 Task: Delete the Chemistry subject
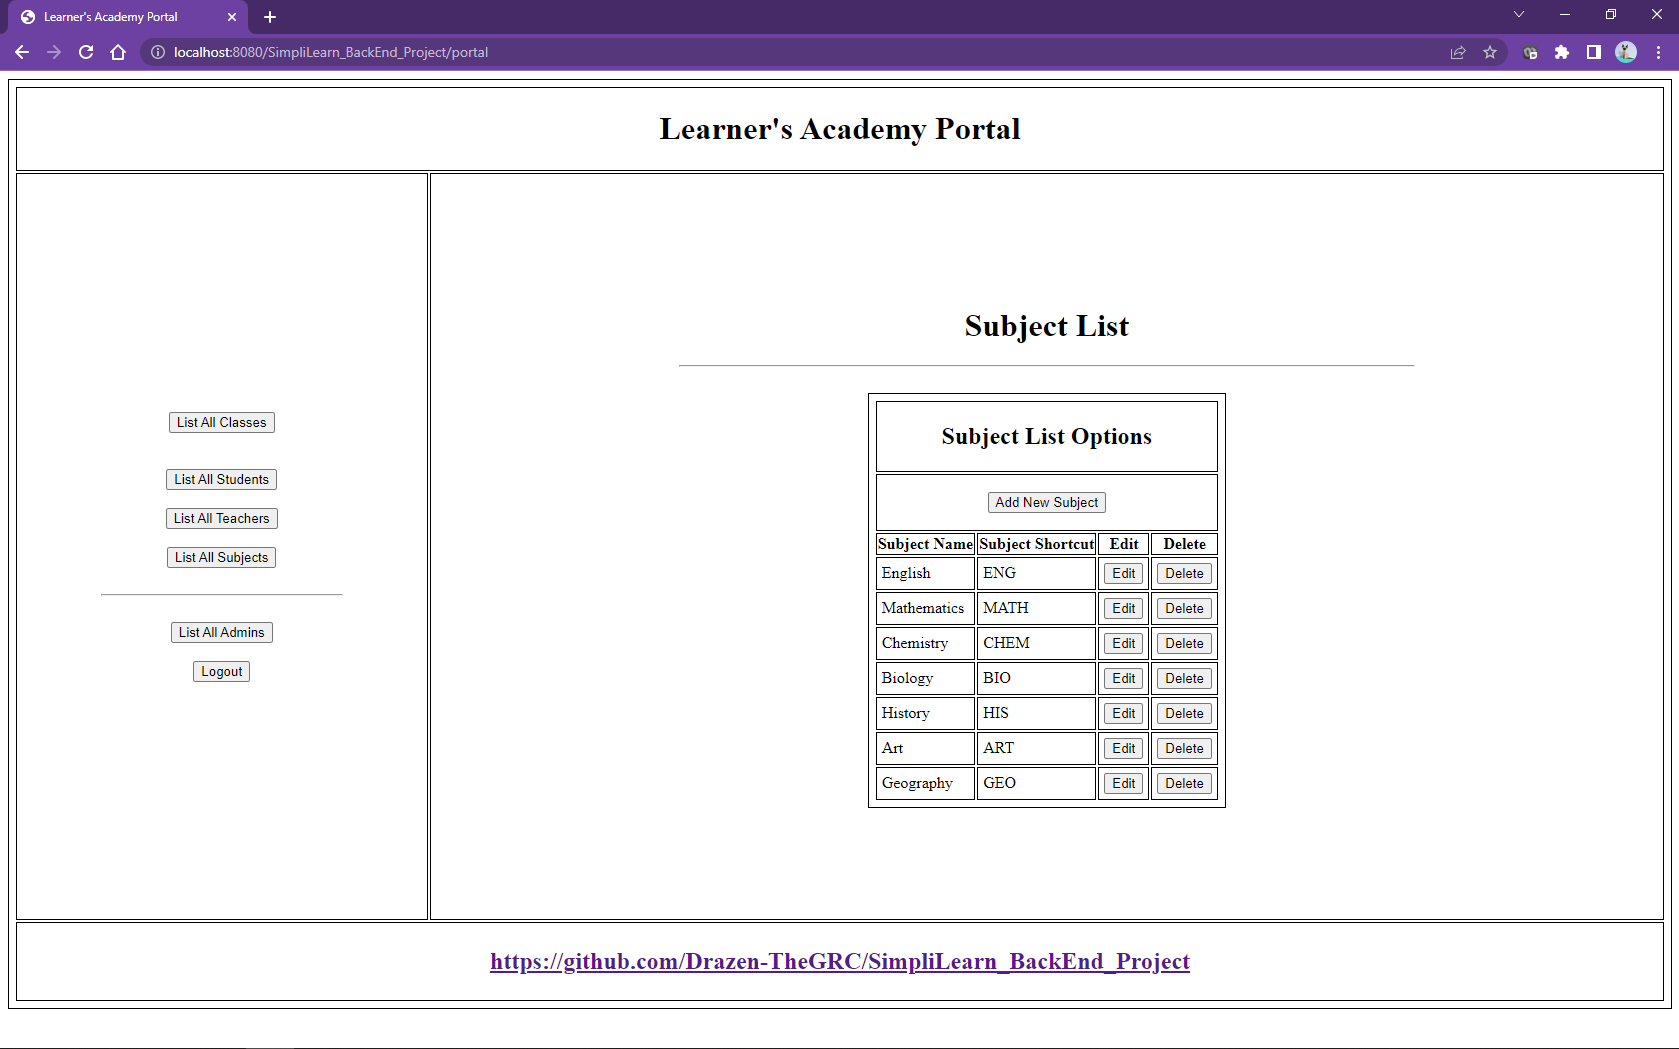point(1185,644)
